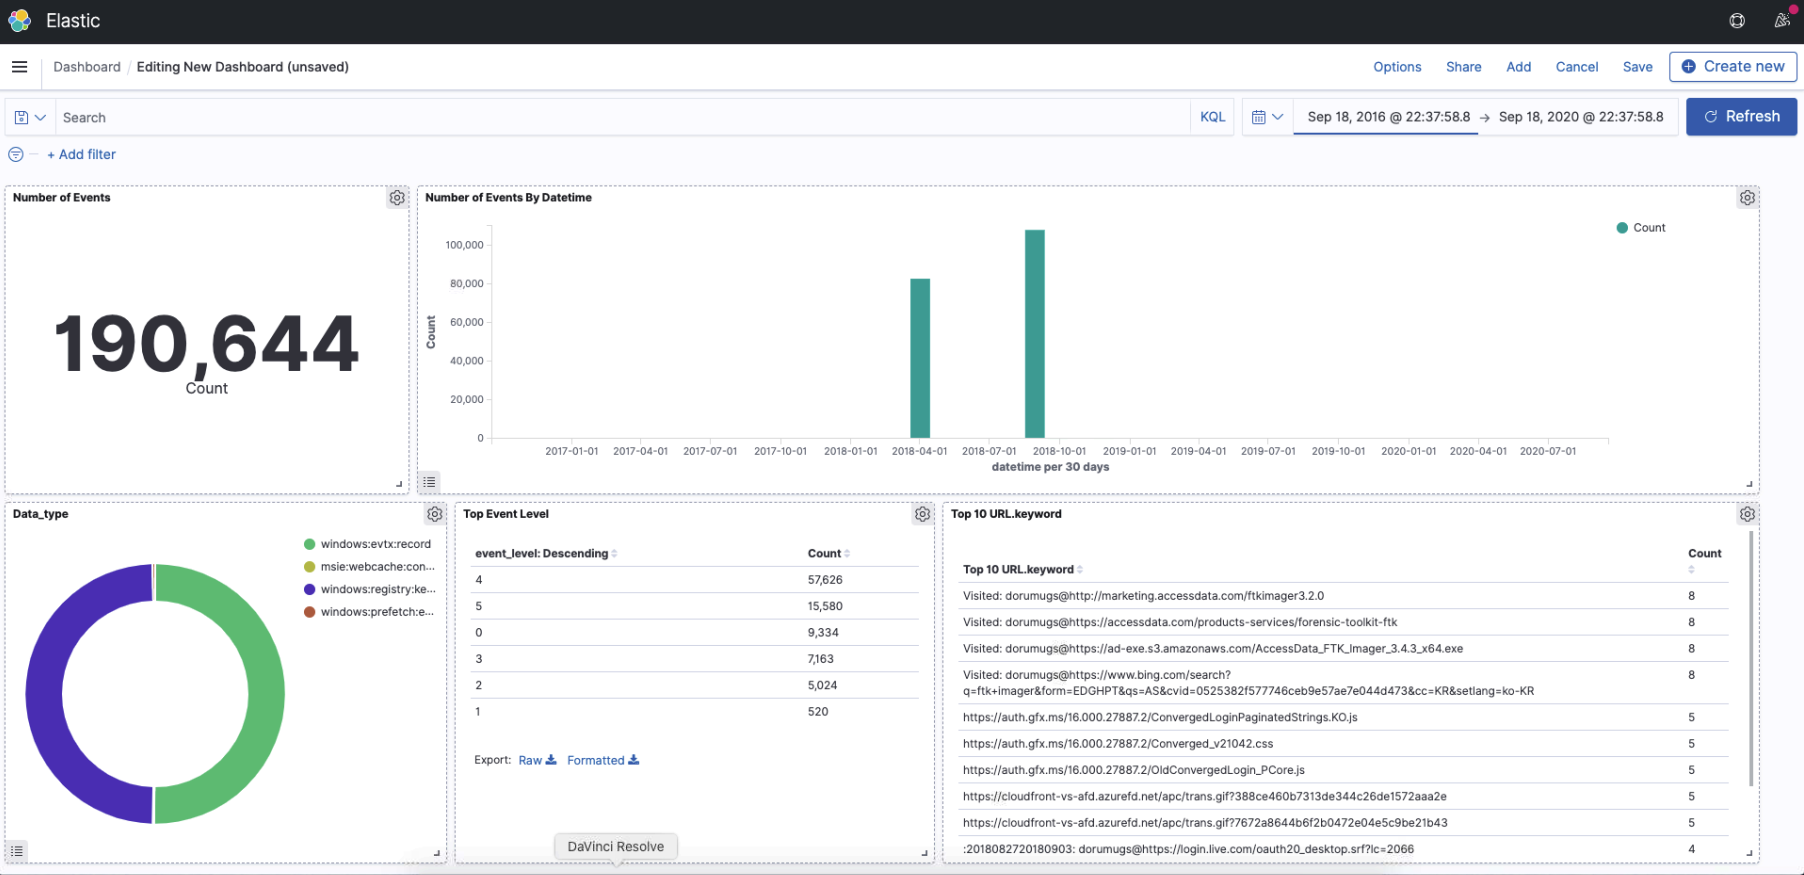Click Add in the dashboard toolbar

[1519, 67]
